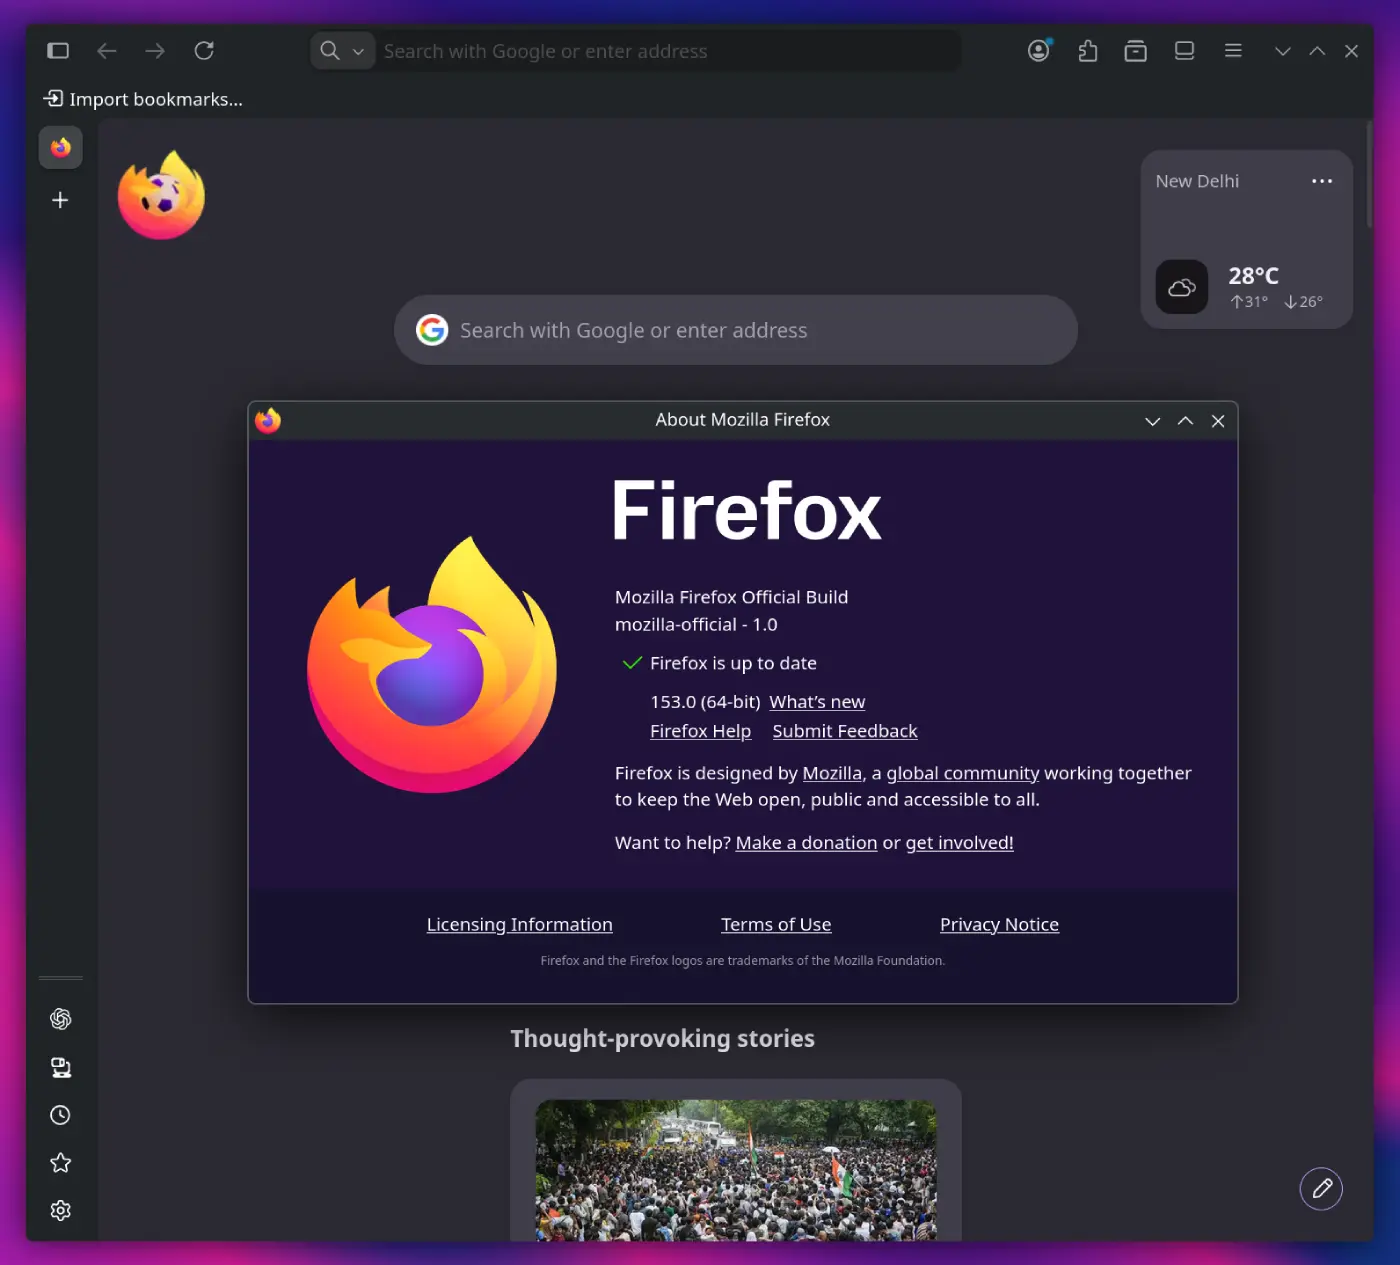
Task: Open the 28°C weather forecast
Action: click(1254, 276)
